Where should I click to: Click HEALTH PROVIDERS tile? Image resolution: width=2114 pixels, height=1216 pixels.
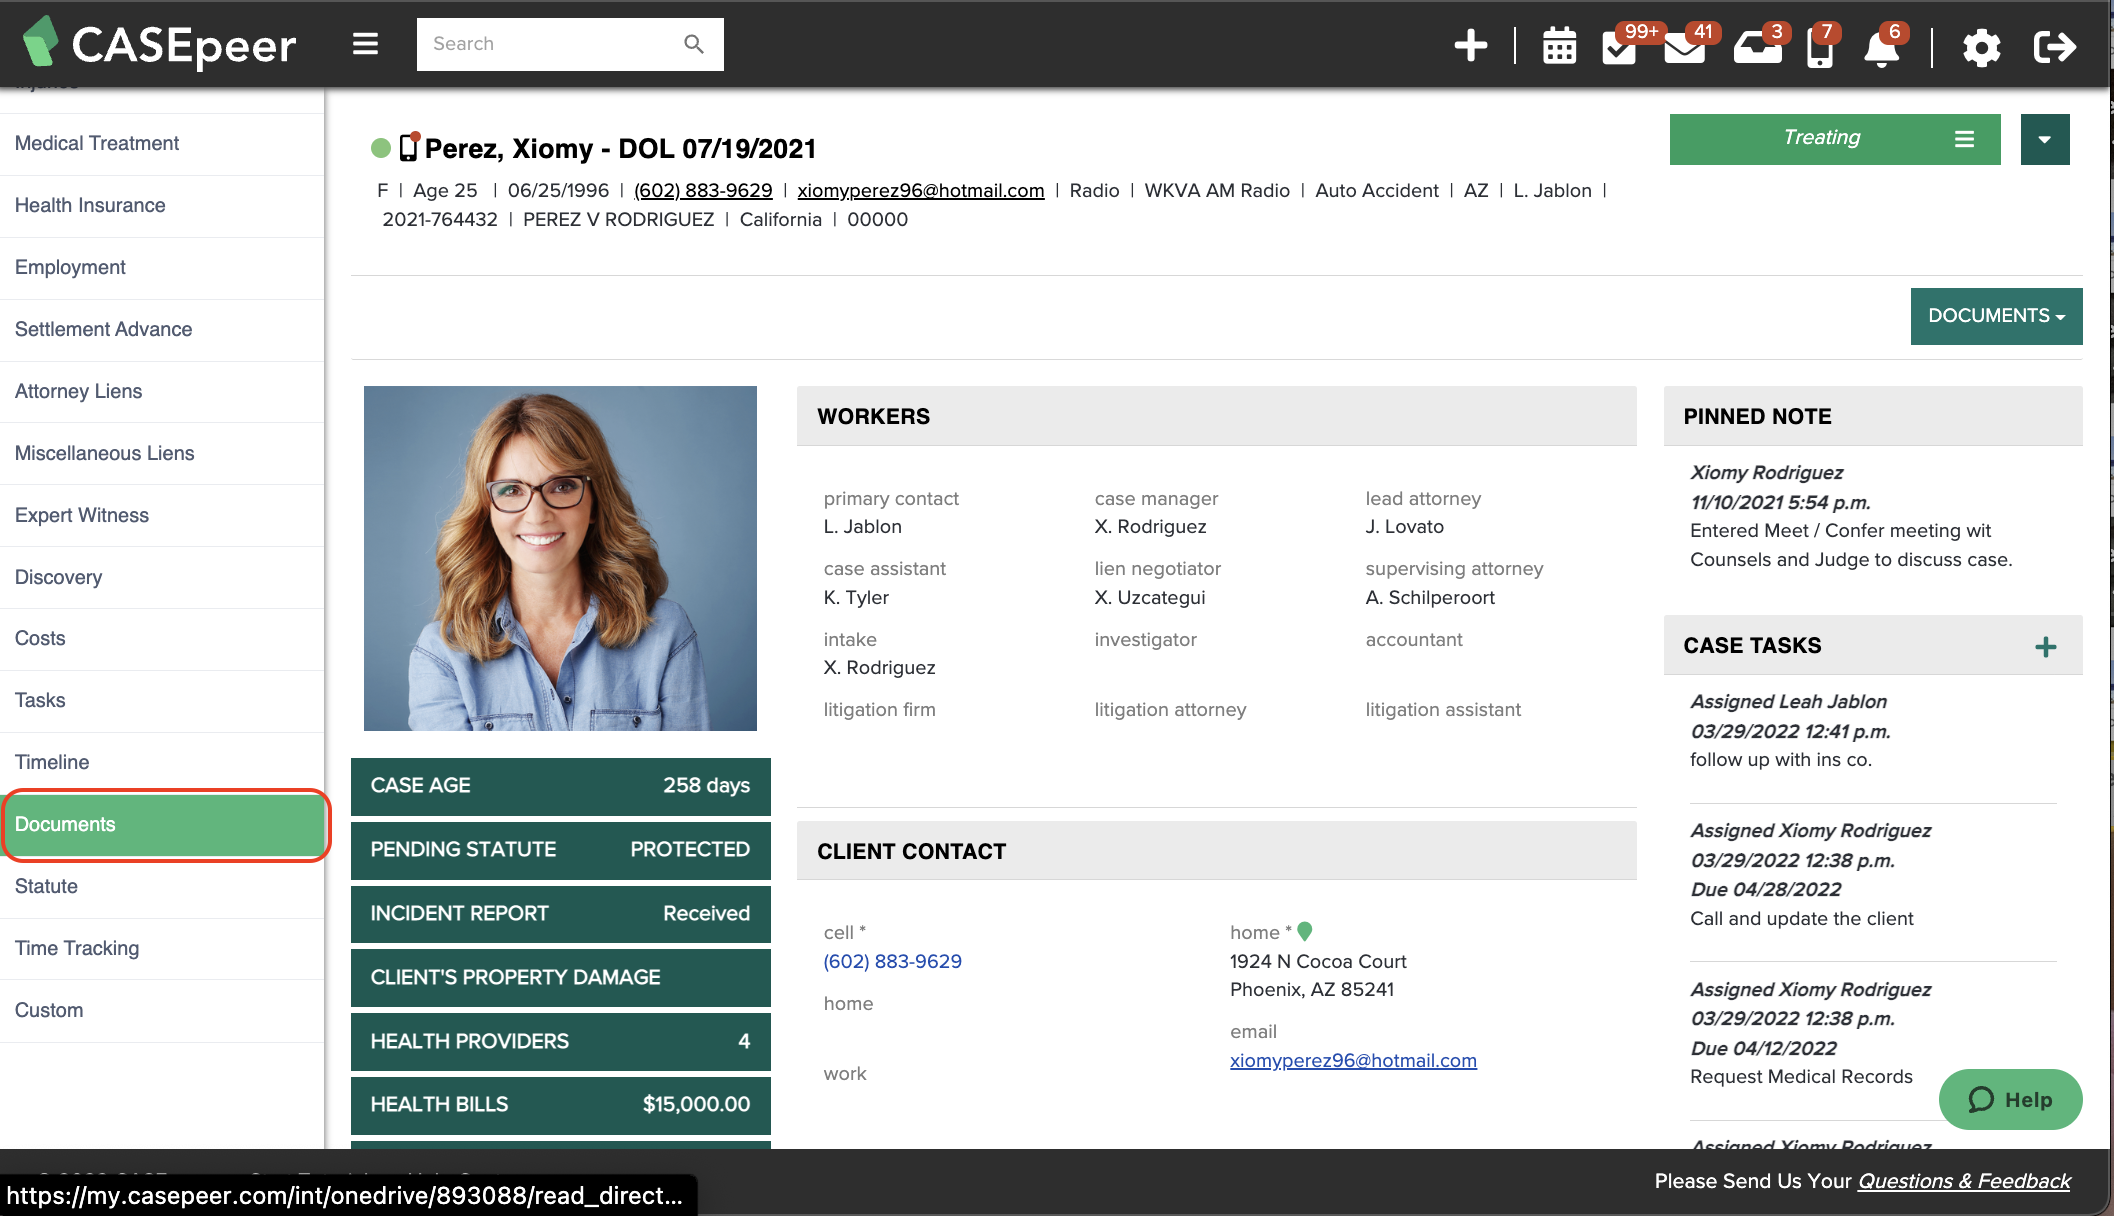(x=560, y=1042)
